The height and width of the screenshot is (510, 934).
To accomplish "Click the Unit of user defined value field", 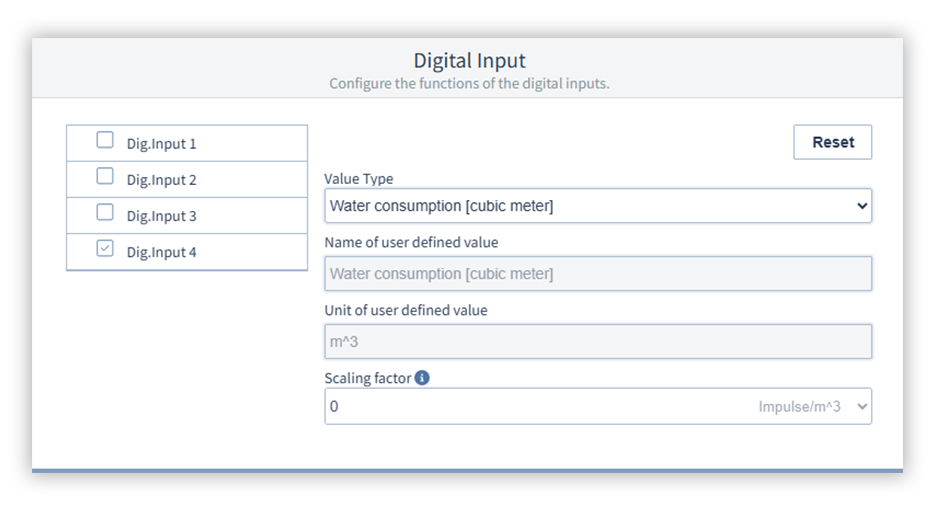I will coord(597,342).
